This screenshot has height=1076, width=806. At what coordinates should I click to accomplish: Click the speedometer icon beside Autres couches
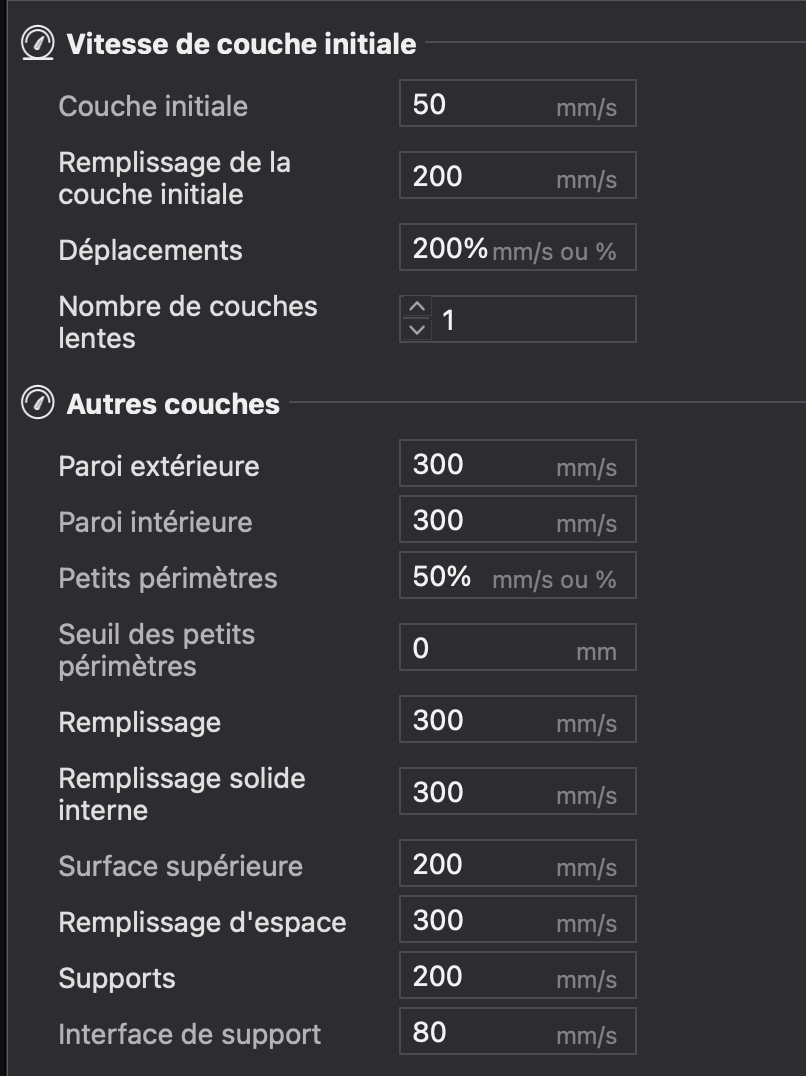(x=38, y=402)
